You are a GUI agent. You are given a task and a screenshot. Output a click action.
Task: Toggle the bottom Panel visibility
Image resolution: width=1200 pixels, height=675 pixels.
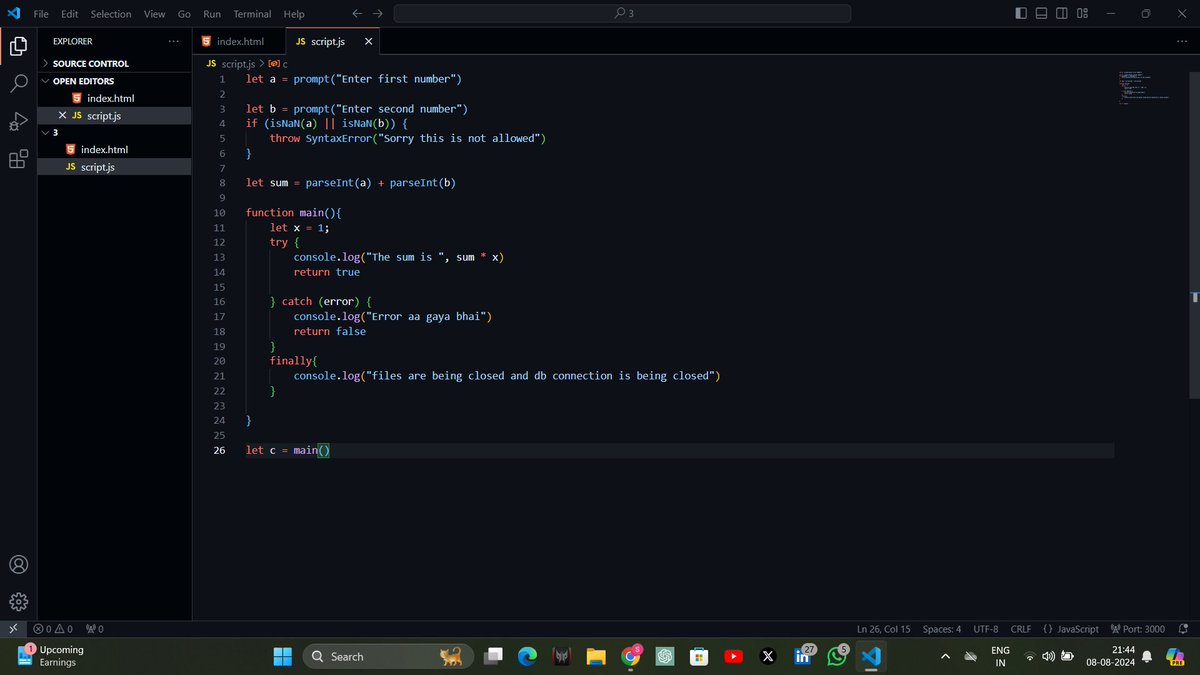coord(1041,14)
